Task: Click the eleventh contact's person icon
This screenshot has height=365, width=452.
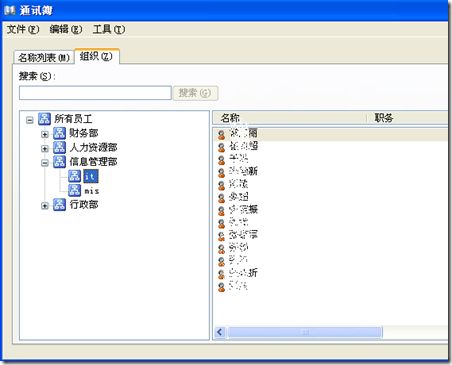Action: 221,261
